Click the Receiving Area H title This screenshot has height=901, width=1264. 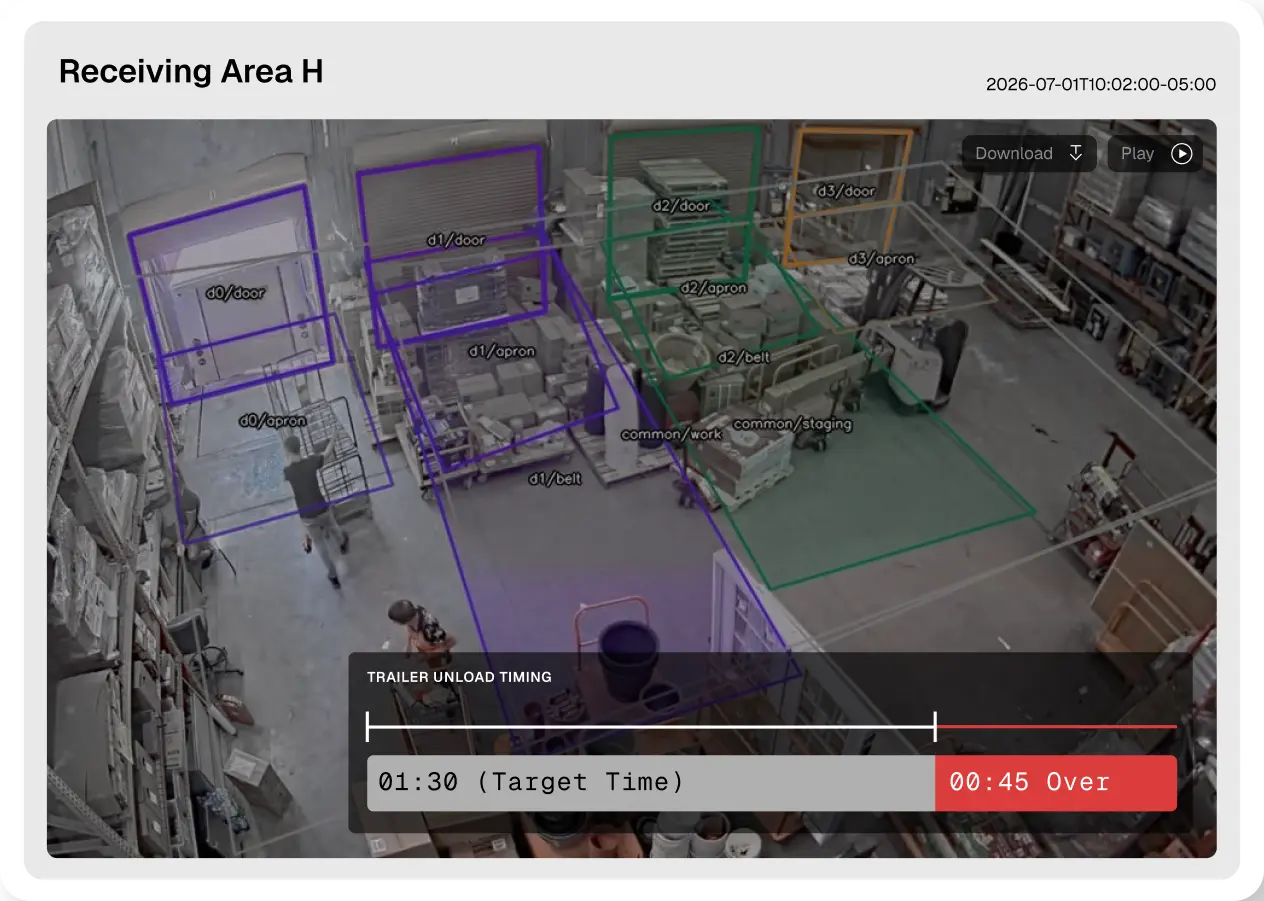click(191, 71)
